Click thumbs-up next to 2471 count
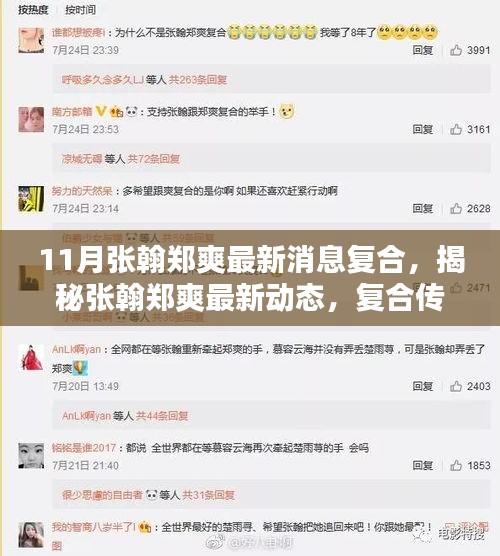The image size is (500, 556). [456, 287]
